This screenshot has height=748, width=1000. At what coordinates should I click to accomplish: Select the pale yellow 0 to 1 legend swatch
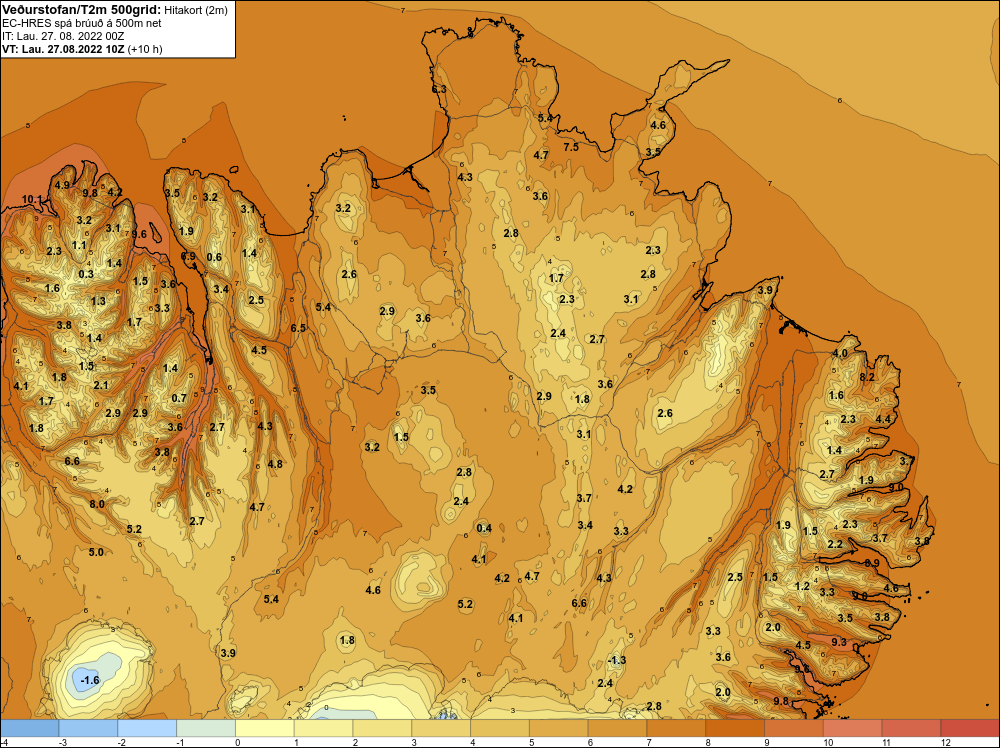tap(265, 728)
